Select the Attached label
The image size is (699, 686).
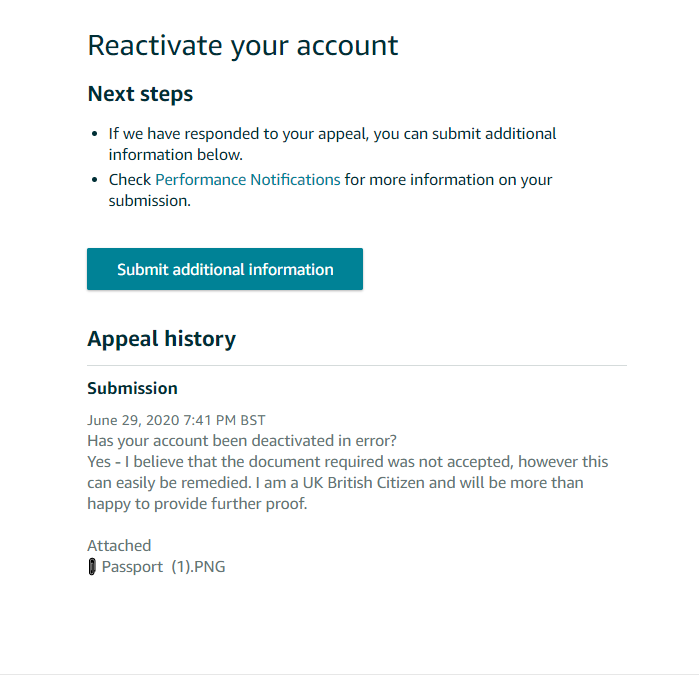click(x=119, y=546)
